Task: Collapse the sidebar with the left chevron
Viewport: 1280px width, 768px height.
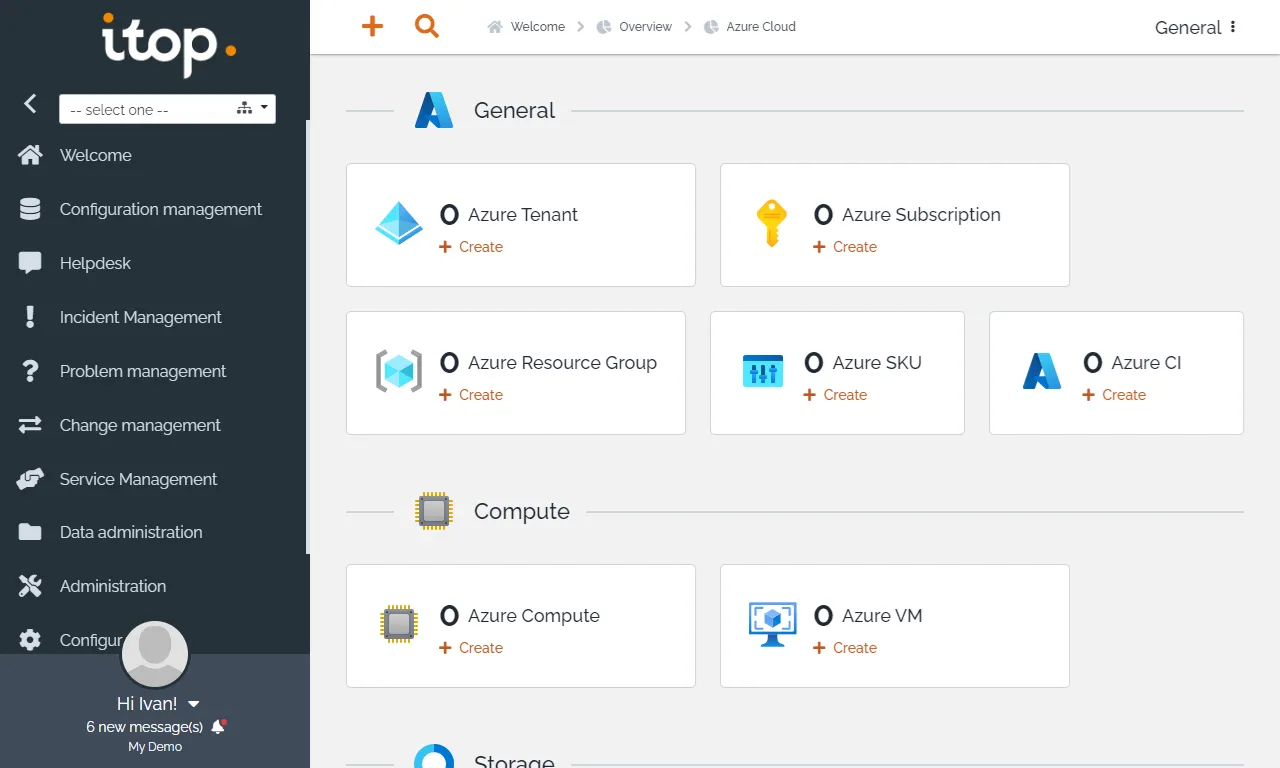Action: coord(30,103)
